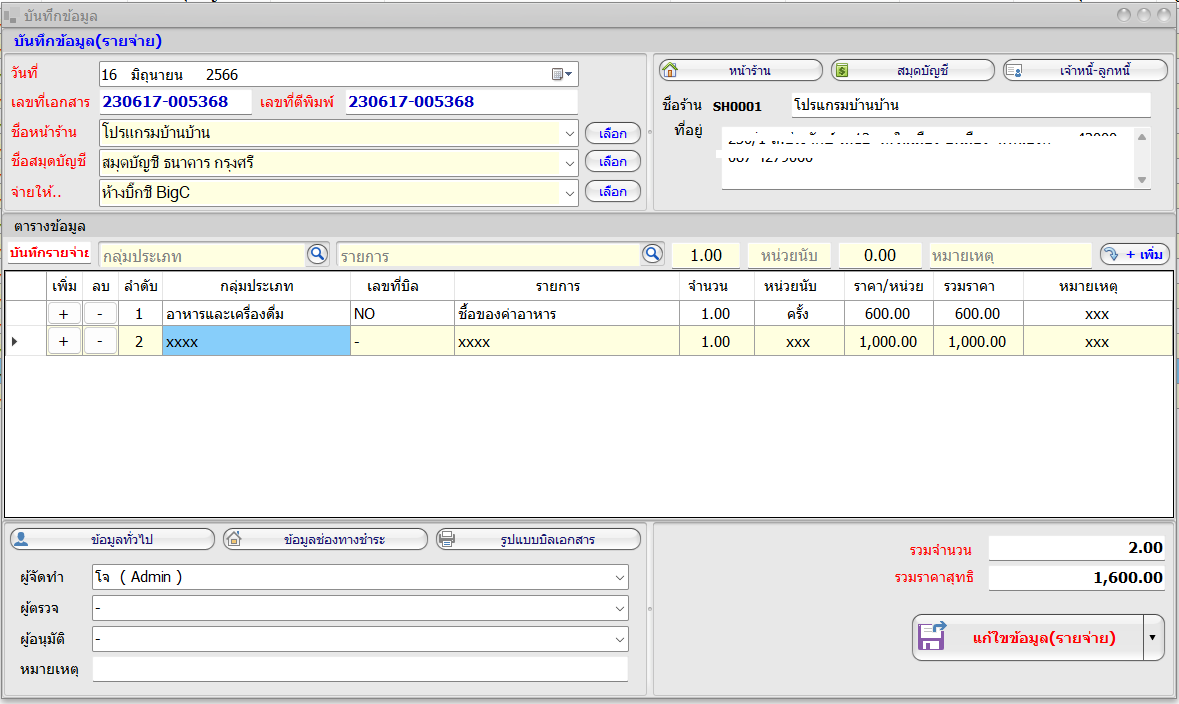
Task: Click the ชื่อร้าน field โปรแกรมบ้านบ้าน
Action: click(x=971, y=105)
